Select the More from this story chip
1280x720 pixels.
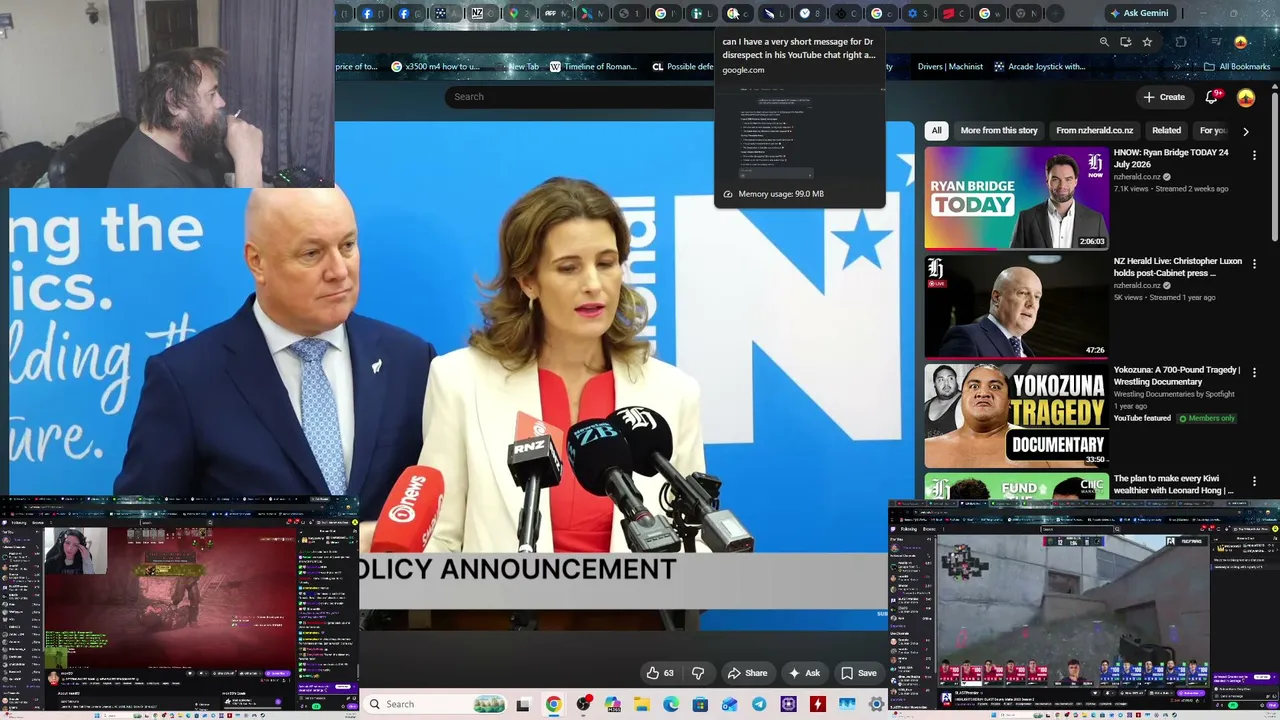(x=999, y=131)
